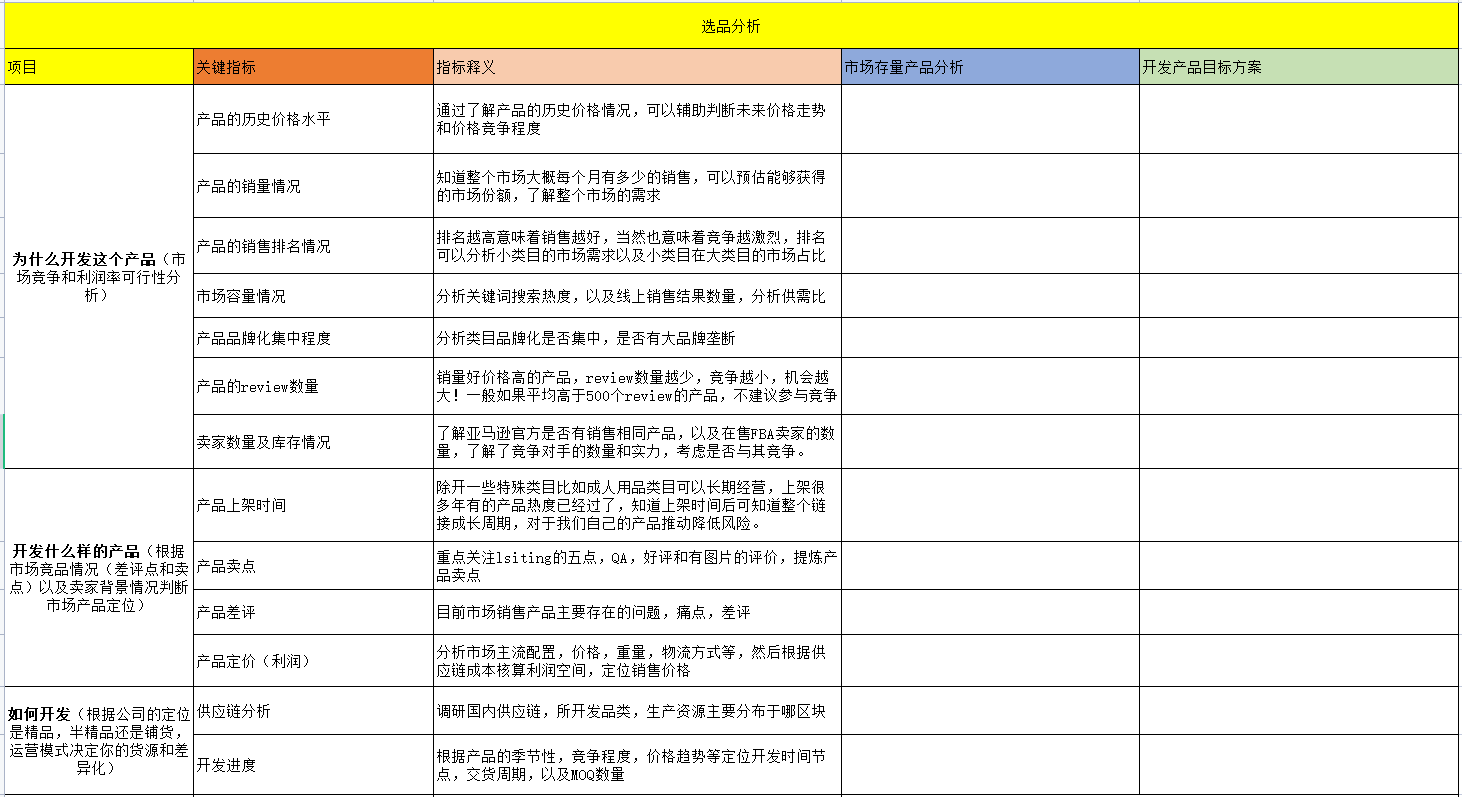The height and width of the screenshot is (797, 1462).
Task: Click empty 市场存量产品分析 cell in 产品差评 row
Action: (990, 612)
